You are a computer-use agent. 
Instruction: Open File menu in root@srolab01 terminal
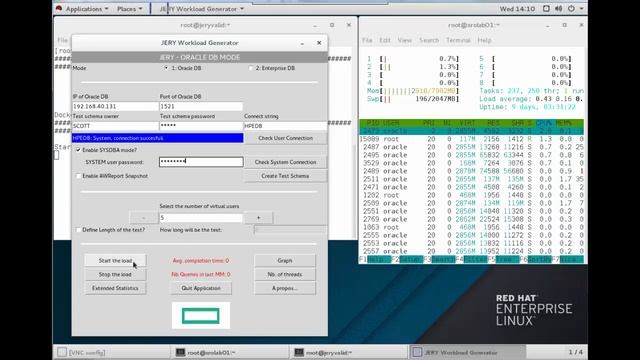pyautogui.click(x=367, y=40)
